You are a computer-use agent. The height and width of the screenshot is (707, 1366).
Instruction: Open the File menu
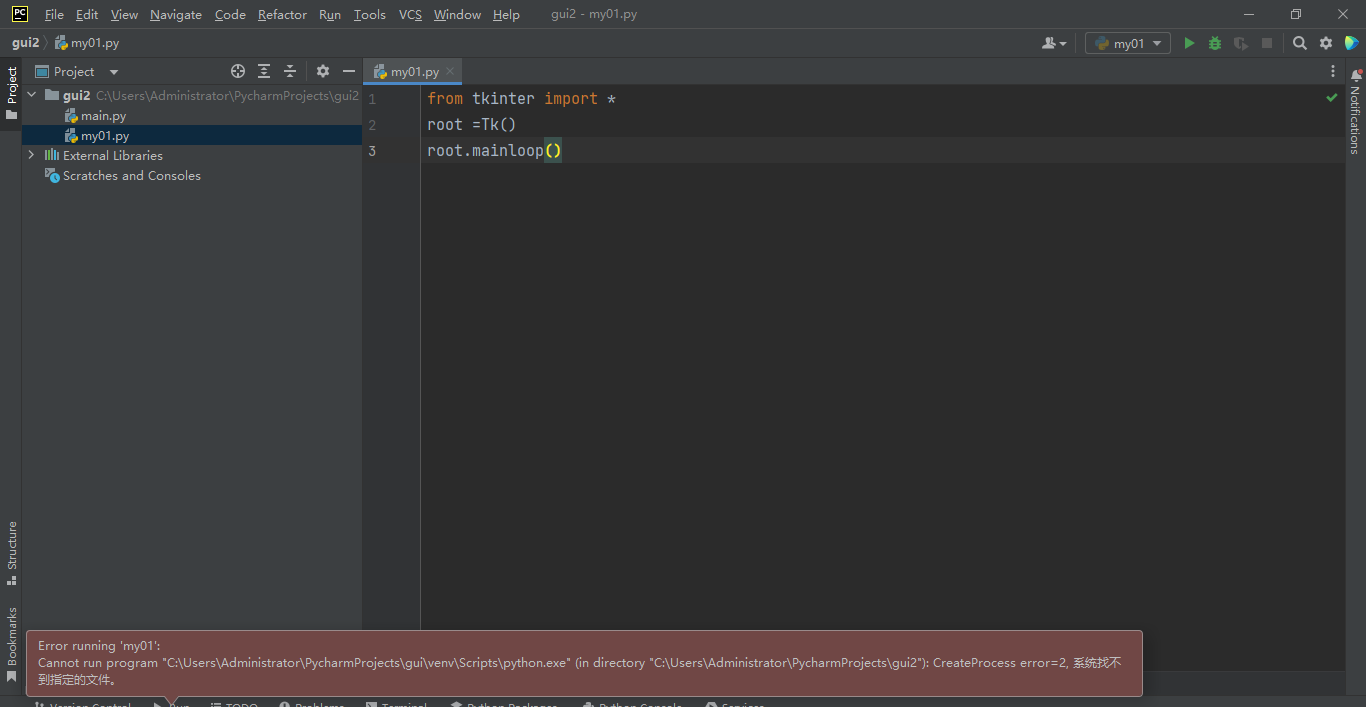point(54,14)
